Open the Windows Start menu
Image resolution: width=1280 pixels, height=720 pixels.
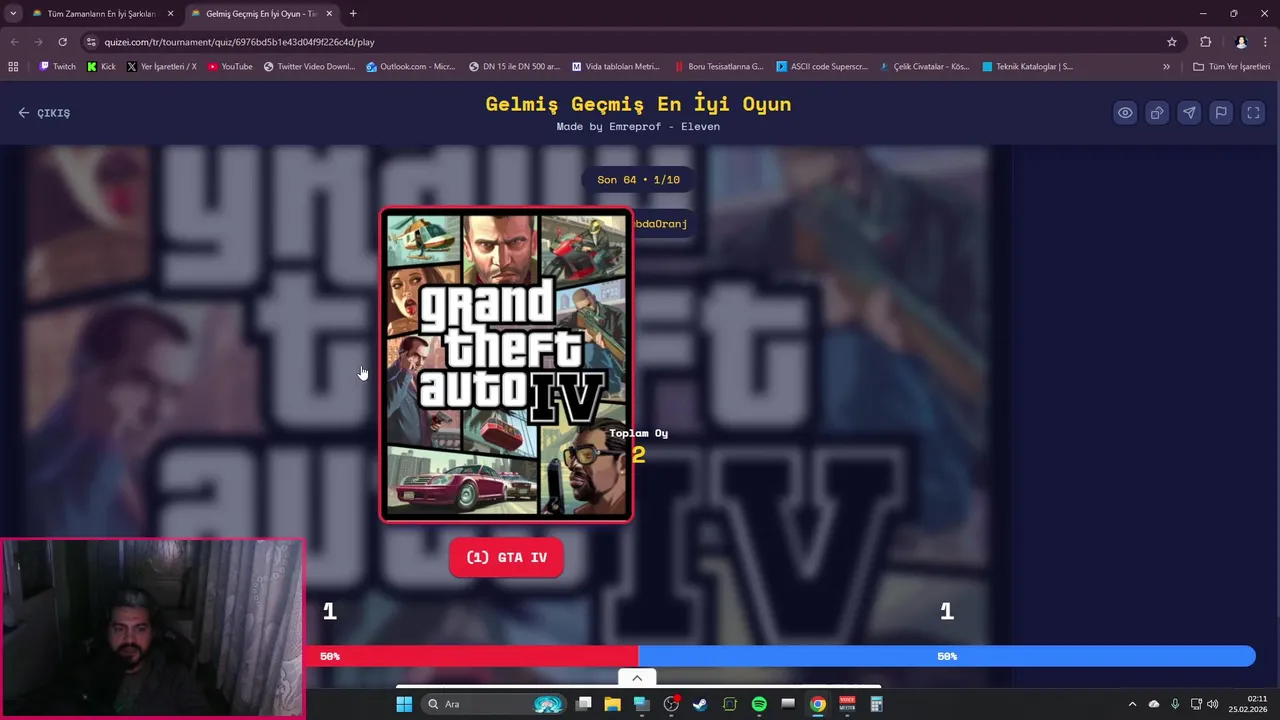[x=404, y=704]
